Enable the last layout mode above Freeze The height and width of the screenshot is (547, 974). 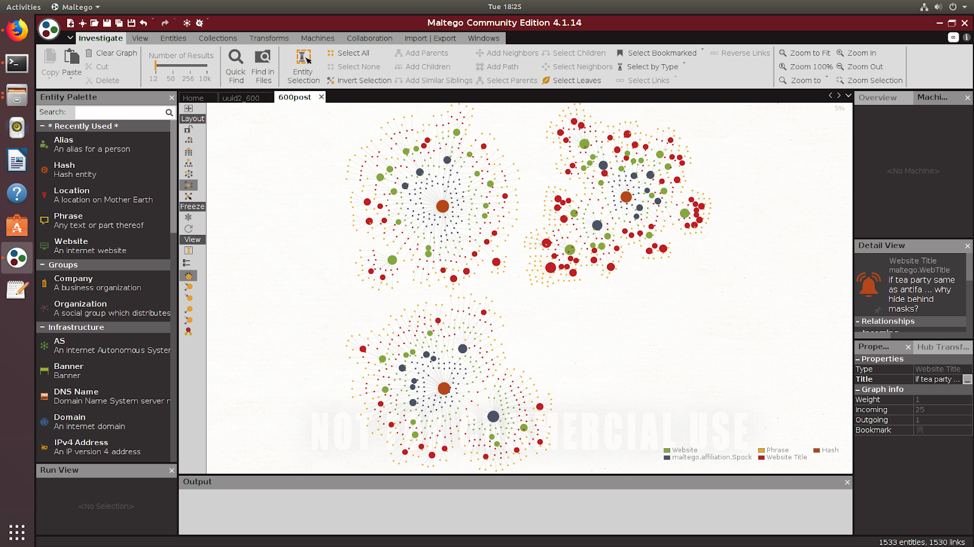(x=188, y=196)
